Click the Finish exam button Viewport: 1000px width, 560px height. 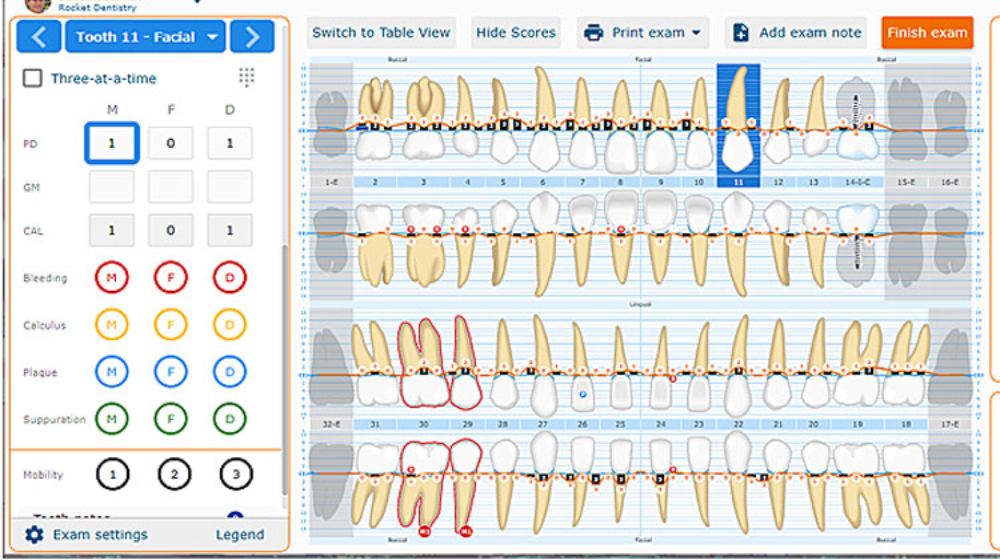coord(927,33)
